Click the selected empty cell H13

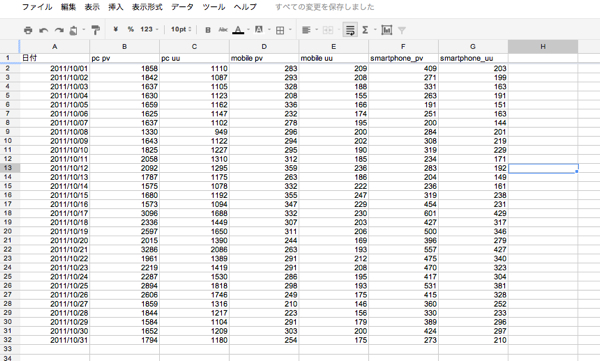coord(543,168)
